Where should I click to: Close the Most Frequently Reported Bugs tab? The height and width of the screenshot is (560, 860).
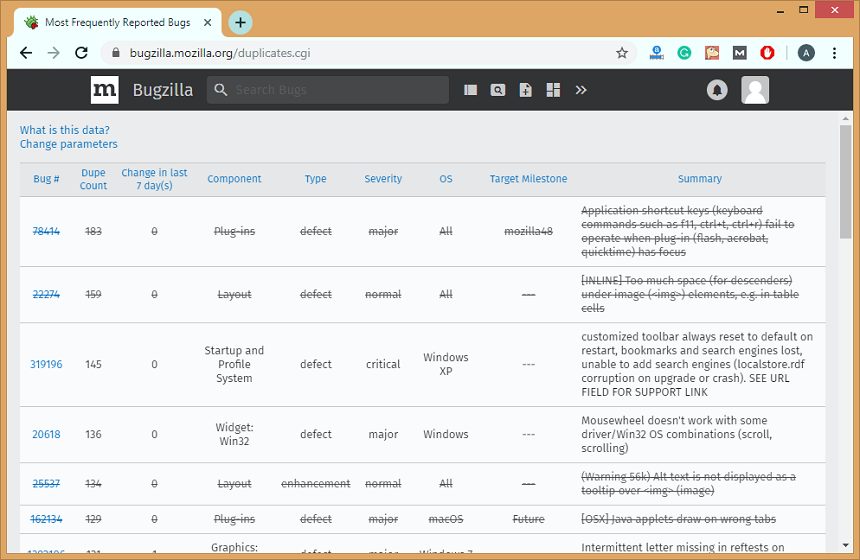[x=207, y=22]
